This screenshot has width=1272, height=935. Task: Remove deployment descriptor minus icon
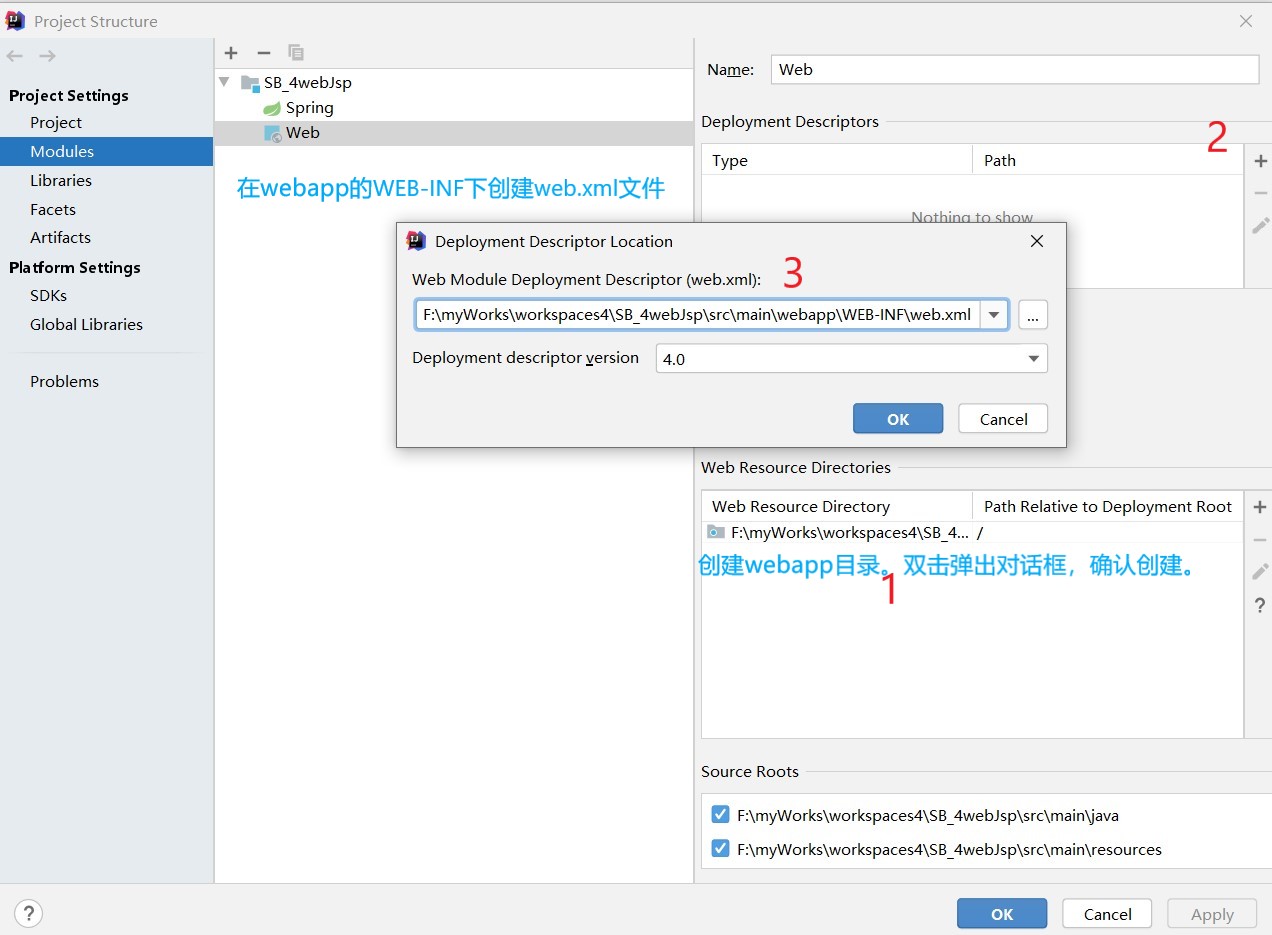(x=1260, y=193)
